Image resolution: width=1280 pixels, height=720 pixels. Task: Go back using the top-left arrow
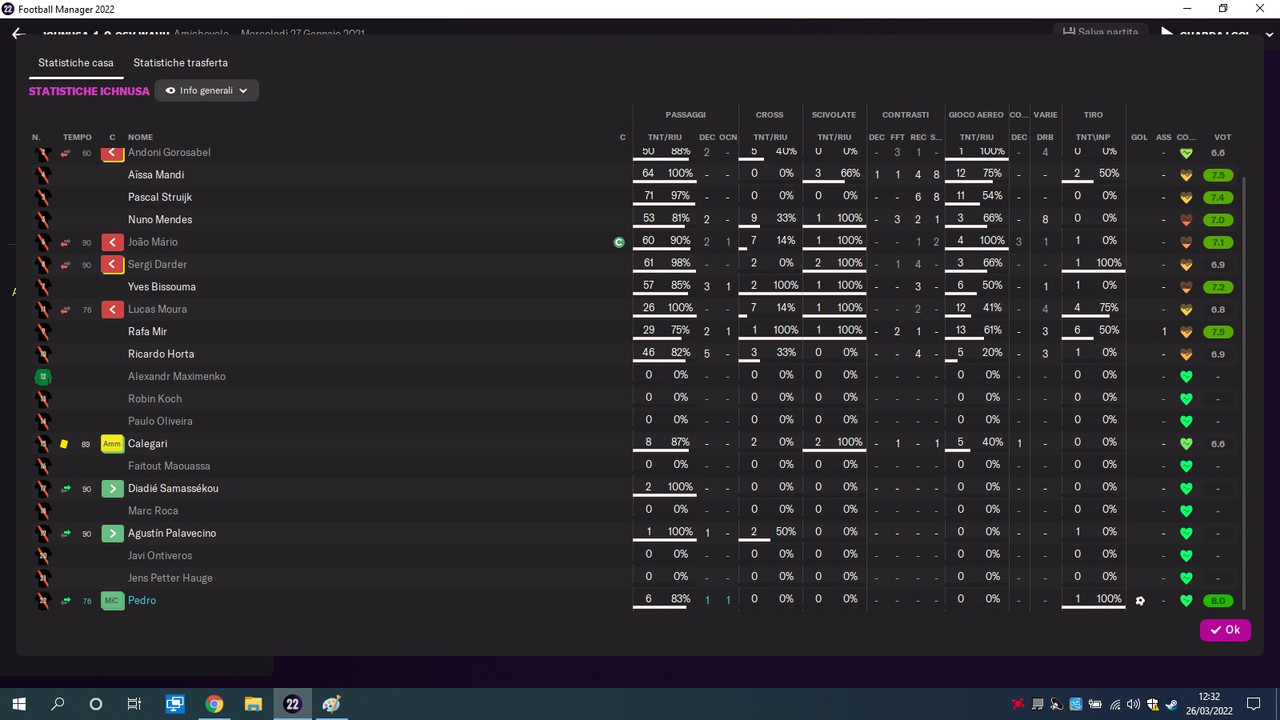[x=17, y=33]
